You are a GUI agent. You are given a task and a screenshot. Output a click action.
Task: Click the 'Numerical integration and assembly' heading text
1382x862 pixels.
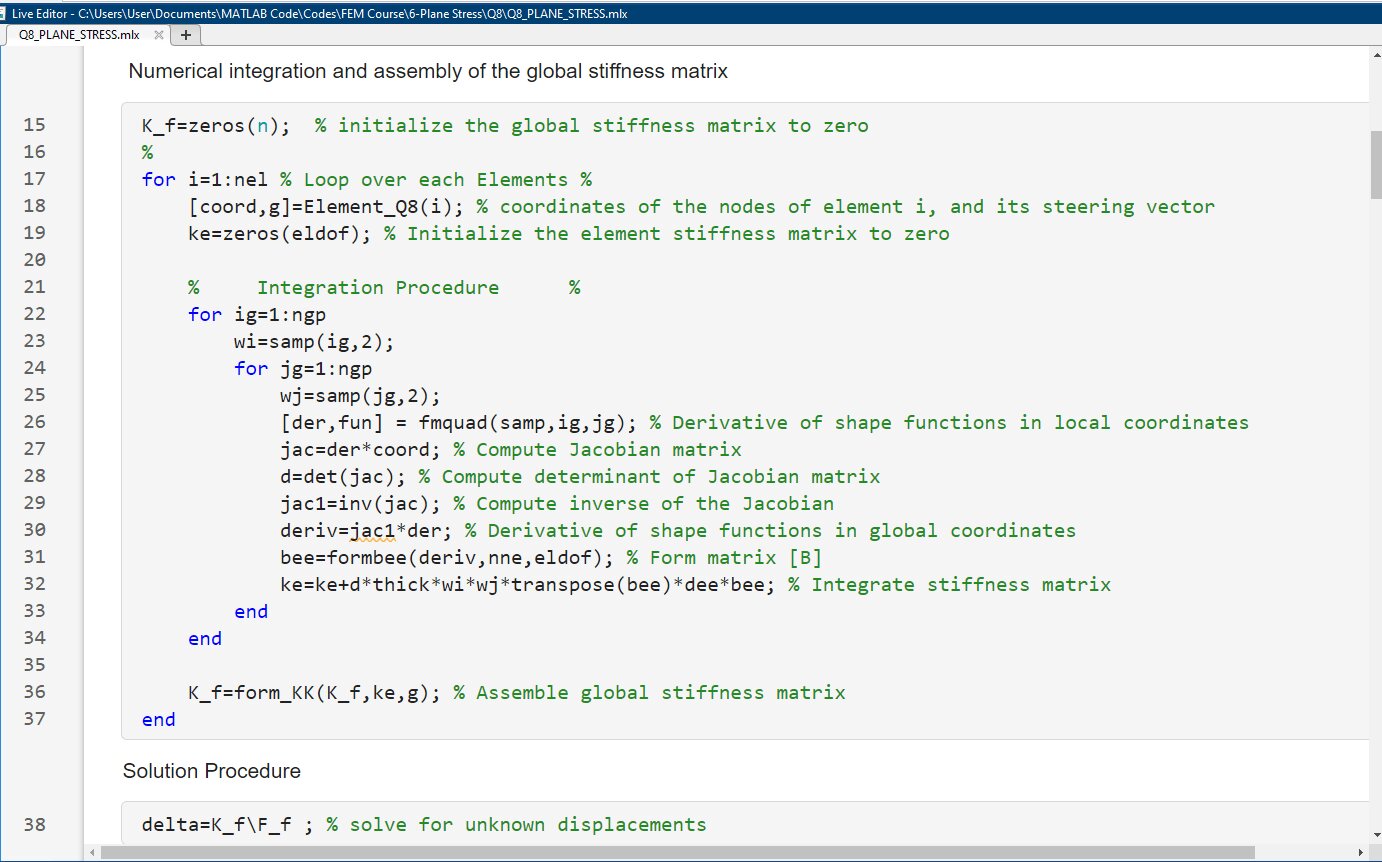pos(428,72)
